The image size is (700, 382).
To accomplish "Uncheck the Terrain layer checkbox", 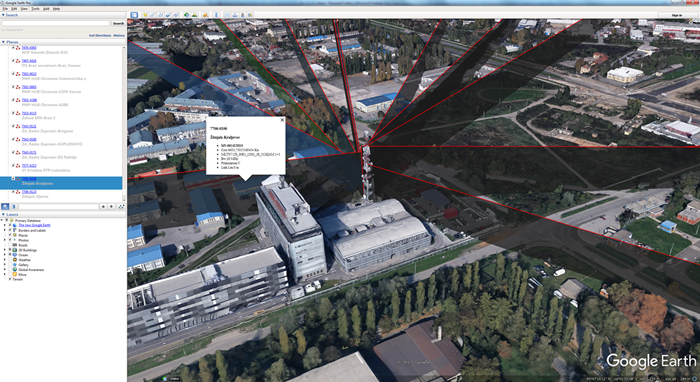I will pyautogui.click(x=10, y=279).
